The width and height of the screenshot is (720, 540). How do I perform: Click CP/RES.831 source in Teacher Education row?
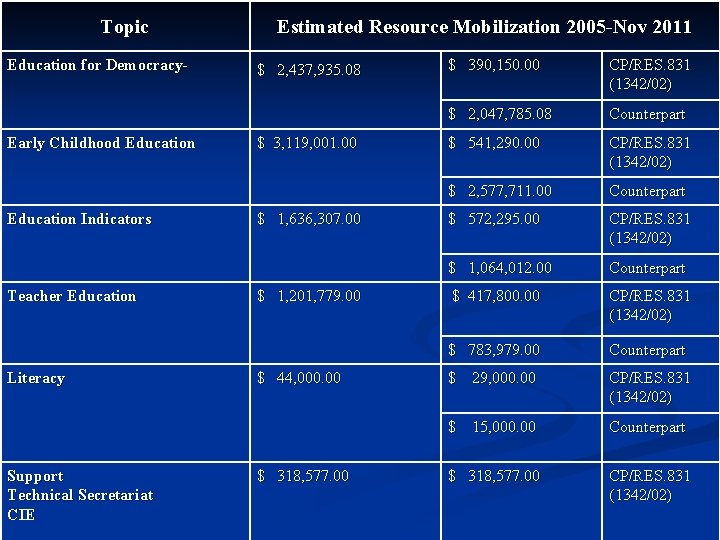pyautogui.click(x=661, y=309)
